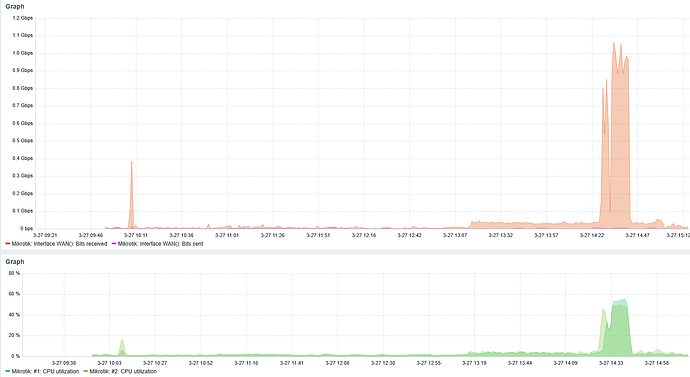This screenshot has height=377, width=690.
Task: Click the 3-27 13:07 time label
Action: coord(455,235)
